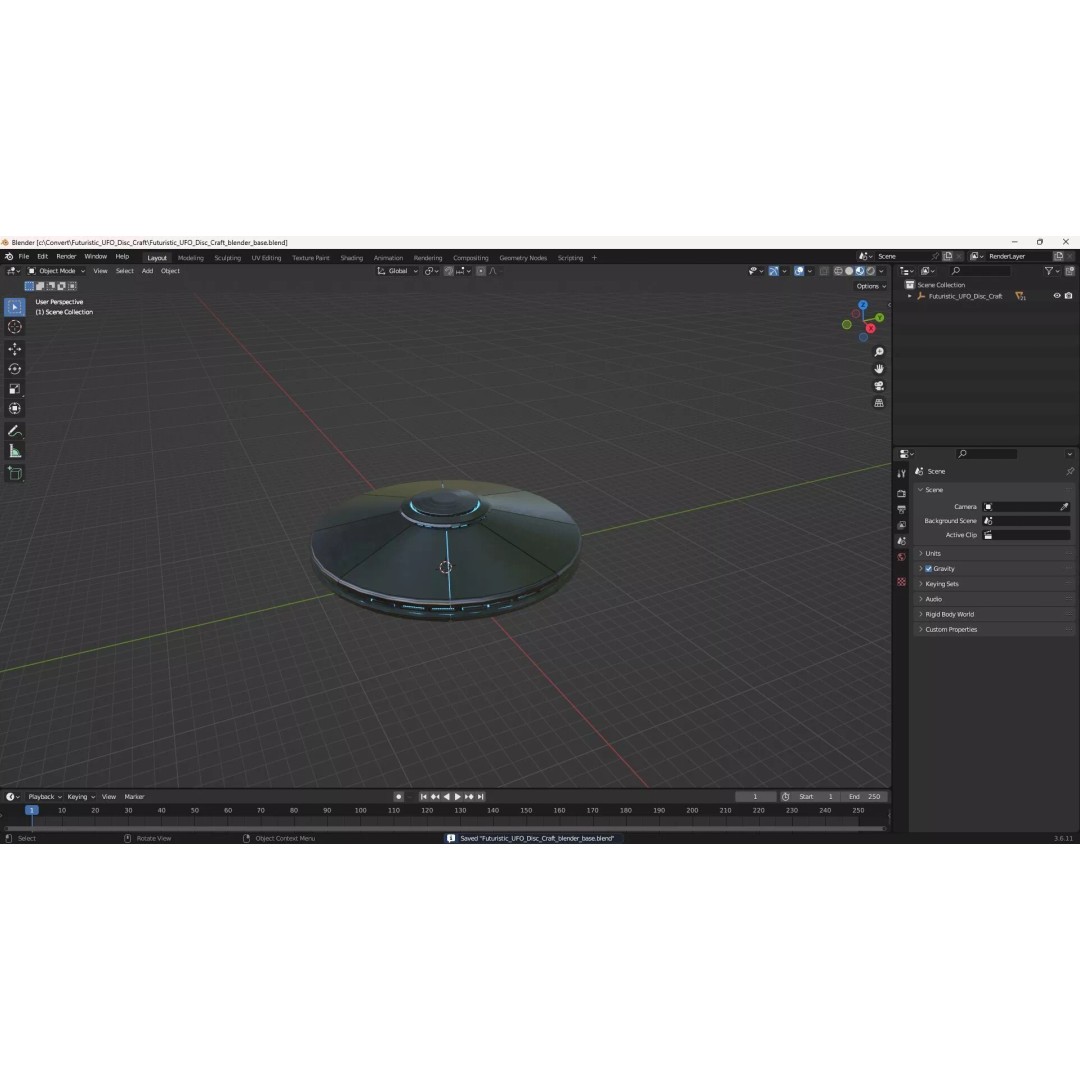Open the Tool properties tab

[901, 473]
